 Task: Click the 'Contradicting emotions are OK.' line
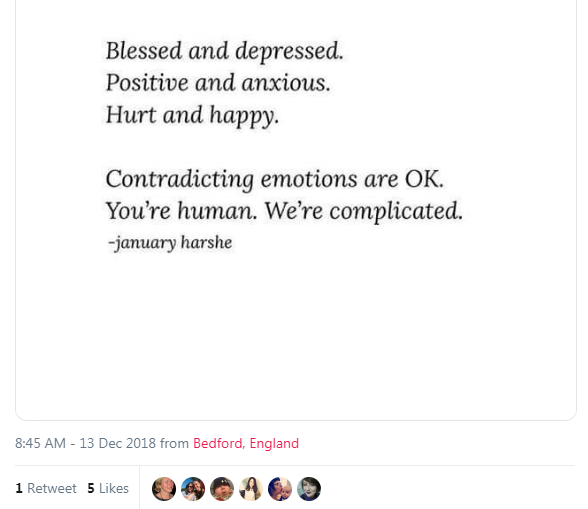tap(274, 179)
